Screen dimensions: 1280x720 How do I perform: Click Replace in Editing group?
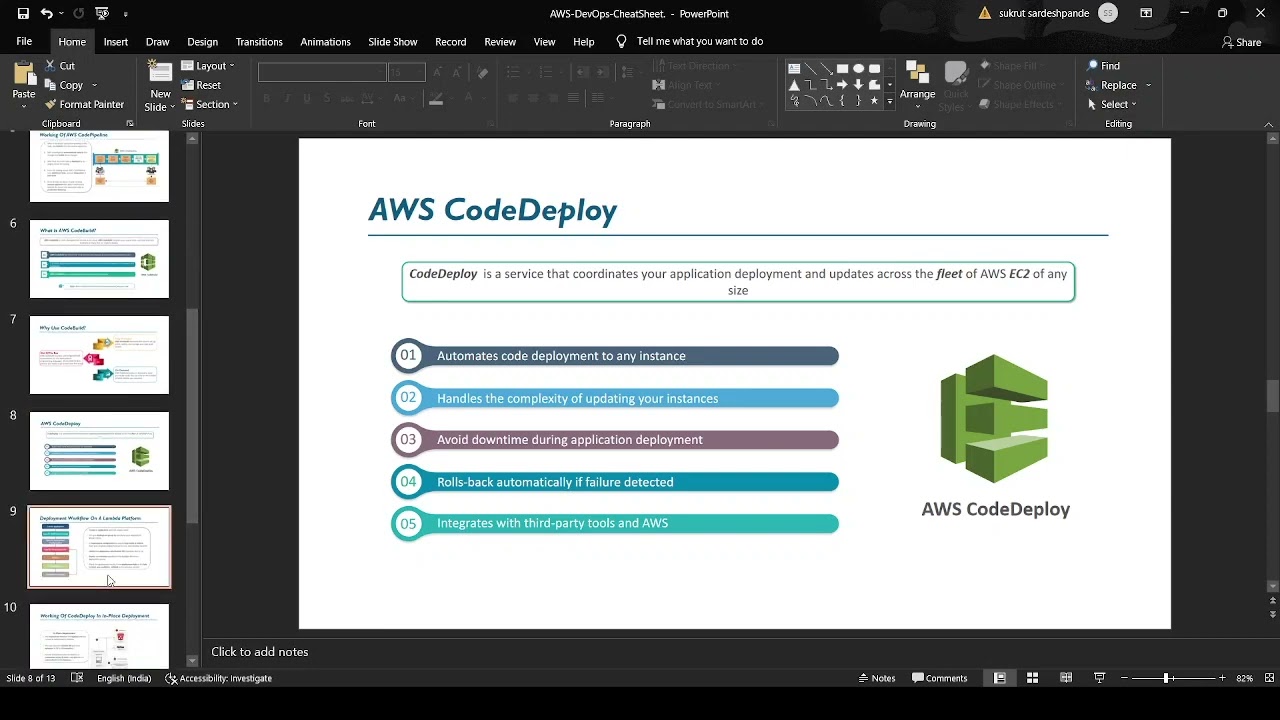(1112, 85)
